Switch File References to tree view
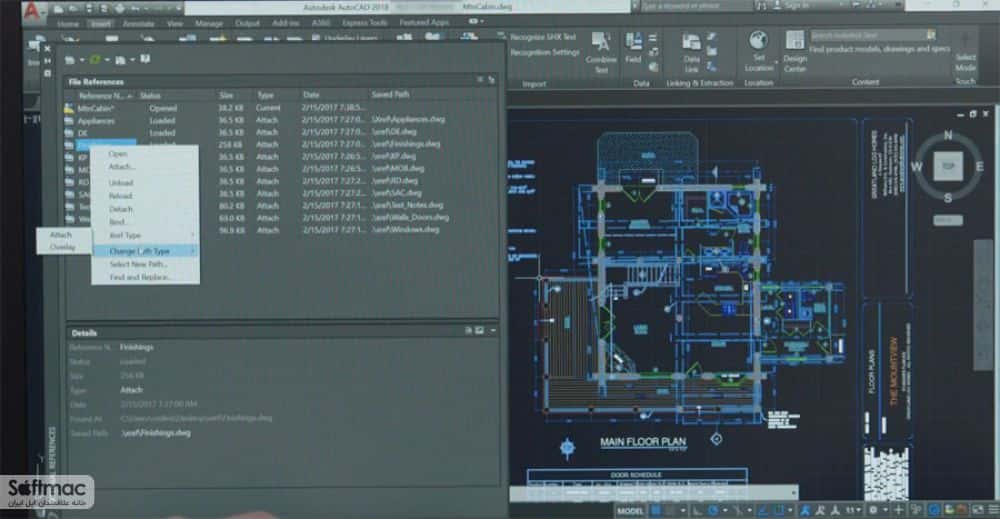Image resolution: width=1000 pixels, height=519 pixels. click(491, 80)
